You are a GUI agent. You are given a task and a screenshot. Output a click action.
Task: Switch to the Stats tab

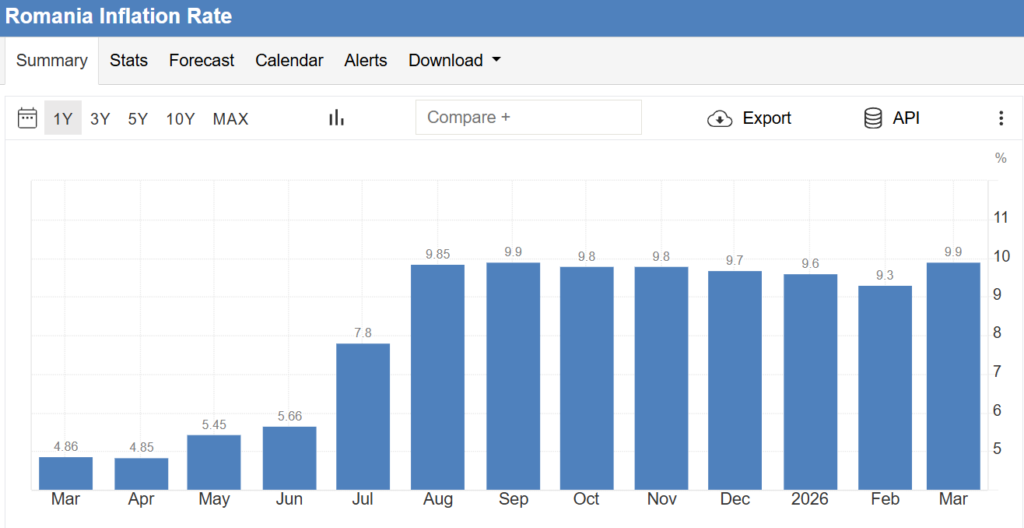coord(129,60)
